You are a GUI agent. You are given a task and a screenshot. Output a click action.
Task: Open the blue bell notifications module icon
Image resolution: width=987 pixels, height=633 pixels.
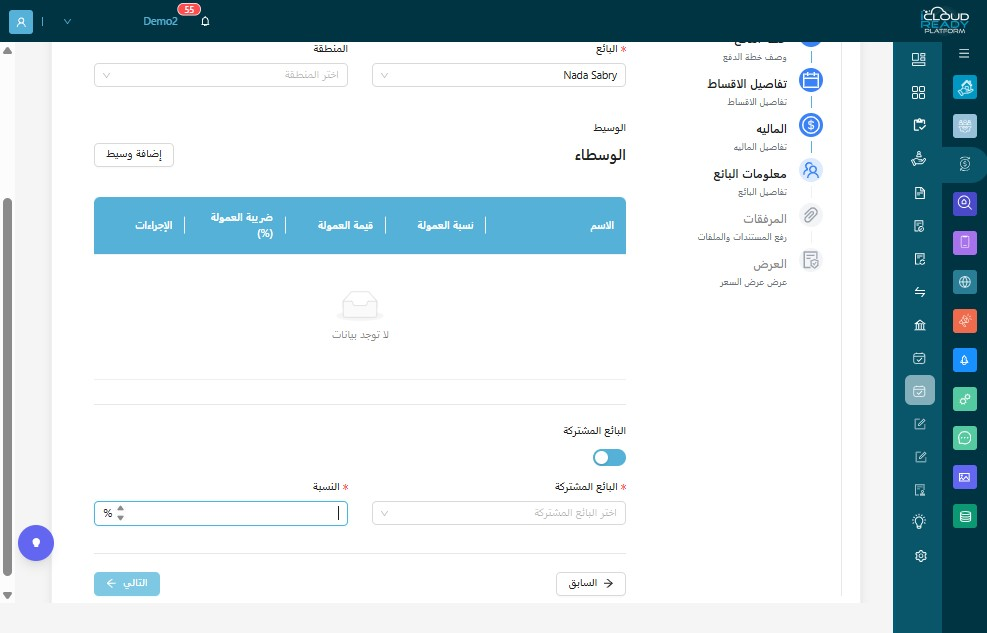[964, 360]
